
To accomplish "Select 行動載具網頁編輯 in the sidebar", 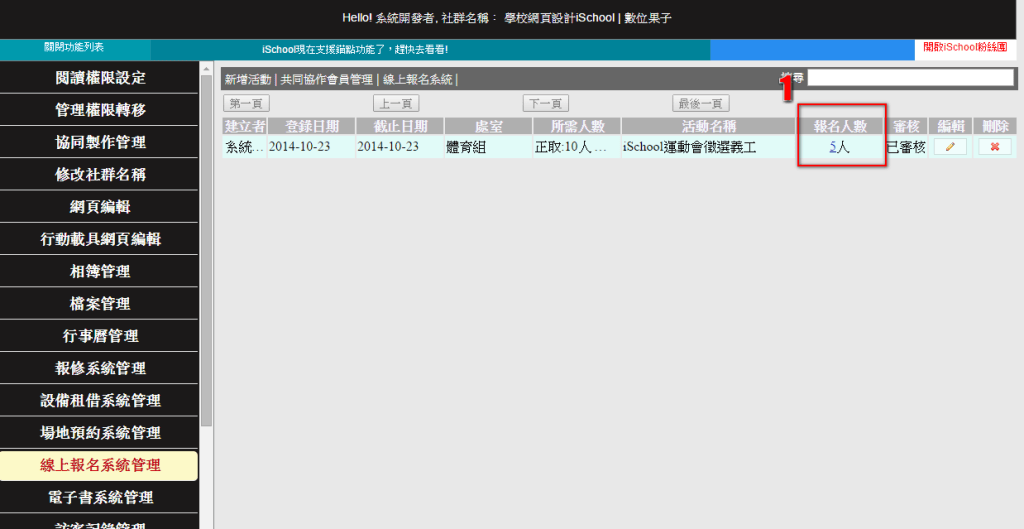I will point(100,239).
